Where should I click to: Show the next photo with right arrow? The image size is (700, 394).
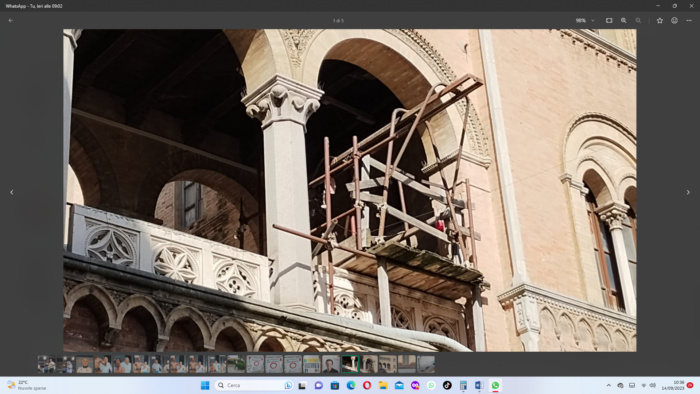click(688, 192)
